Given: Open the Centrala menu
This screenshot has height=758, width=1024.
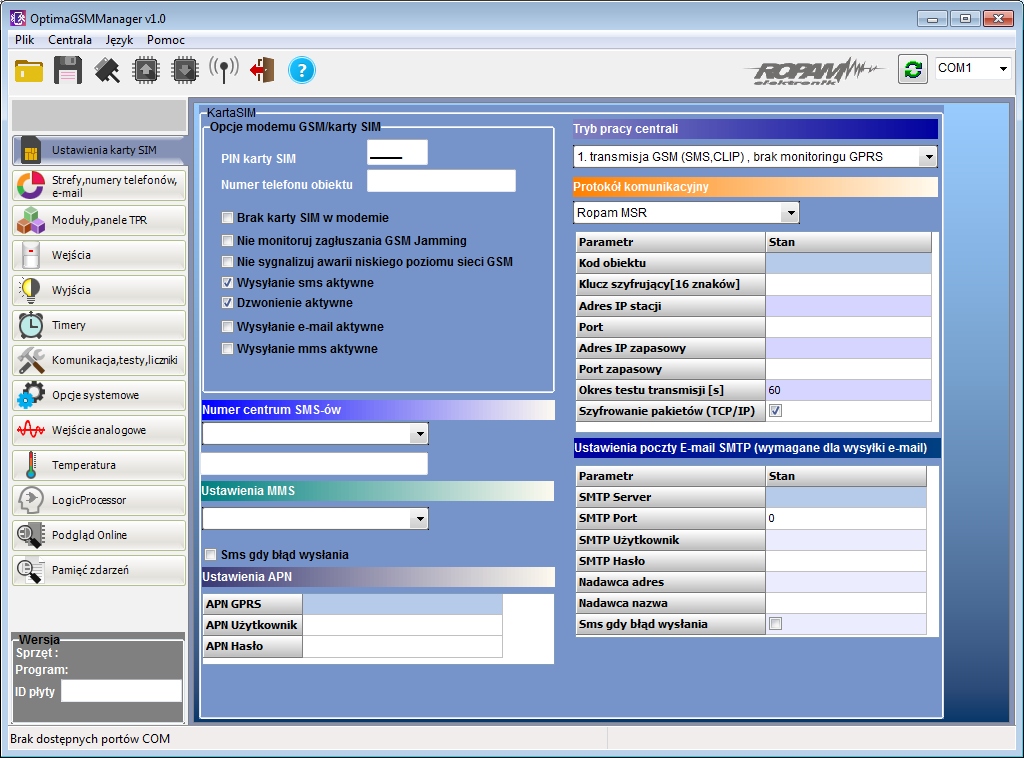Looking at the screenshot, I should pos(70,40).
